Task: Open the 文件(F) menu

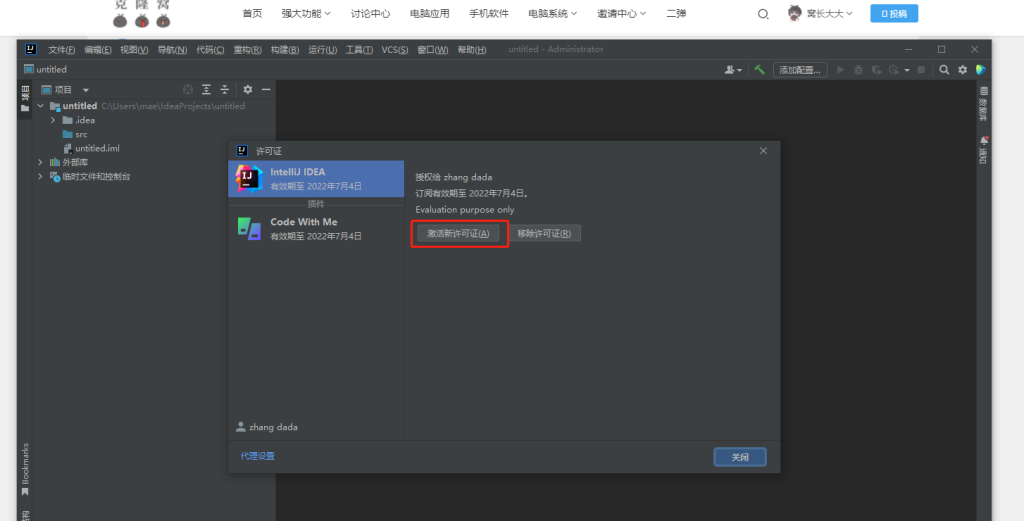Action: click(61, 50)
